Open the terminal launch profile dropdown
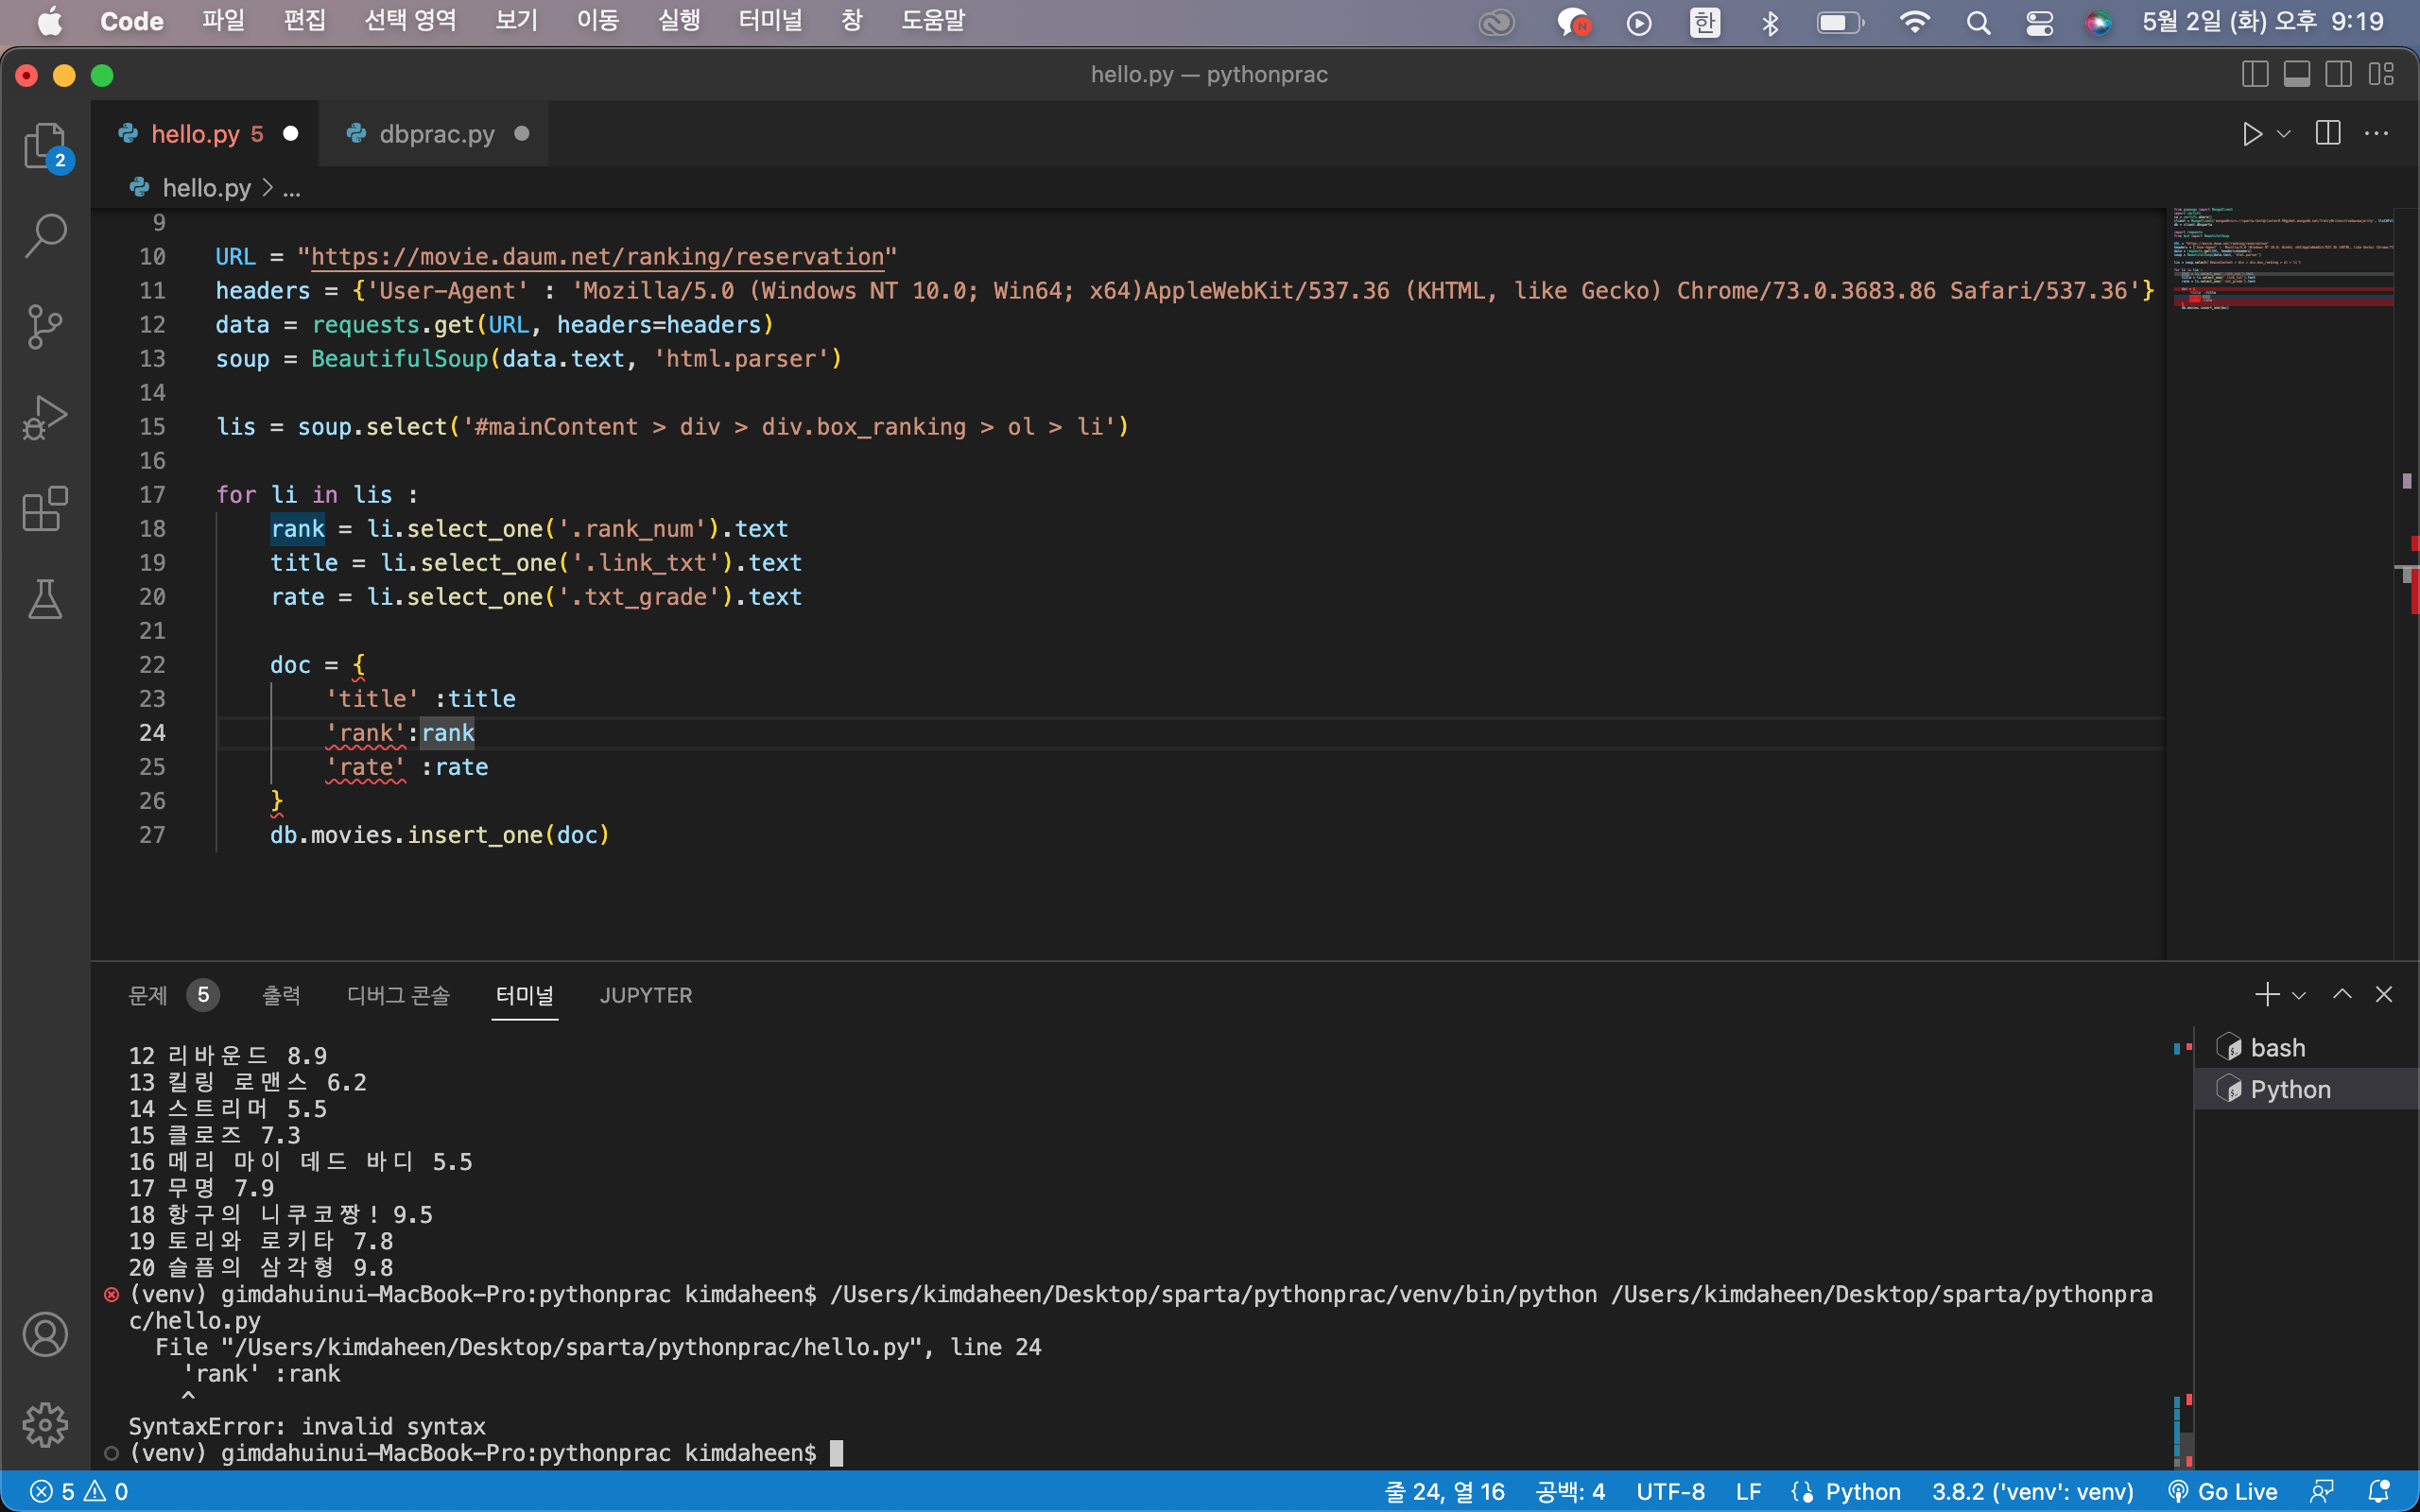 coord(2299,995)
